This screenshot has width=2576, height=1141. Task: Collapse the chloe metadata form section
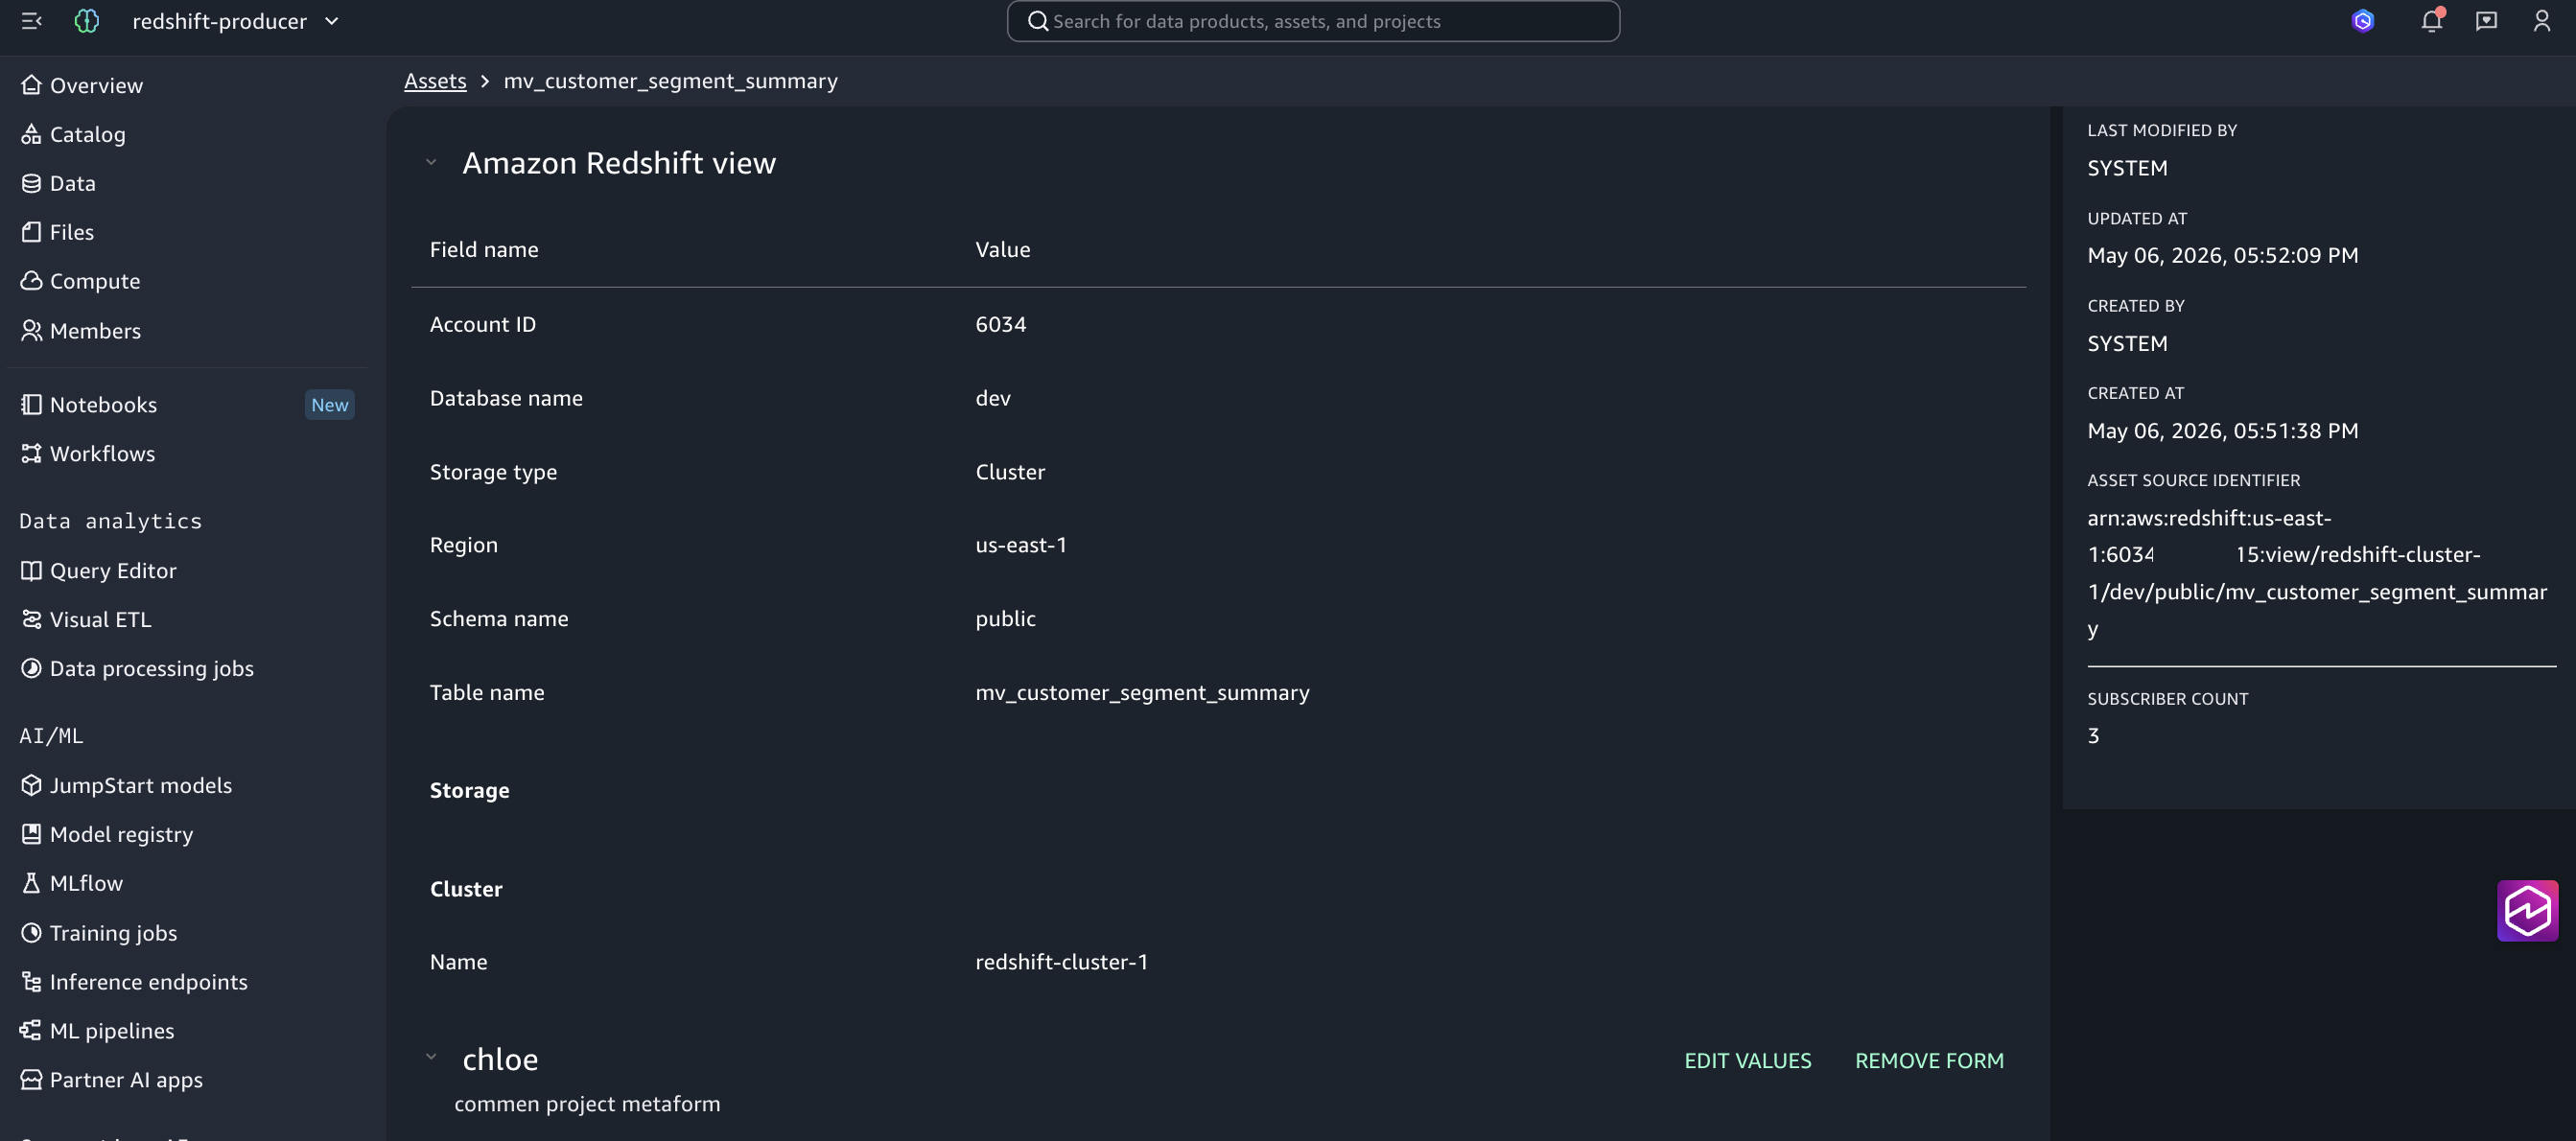click(x=431, y=1056)
